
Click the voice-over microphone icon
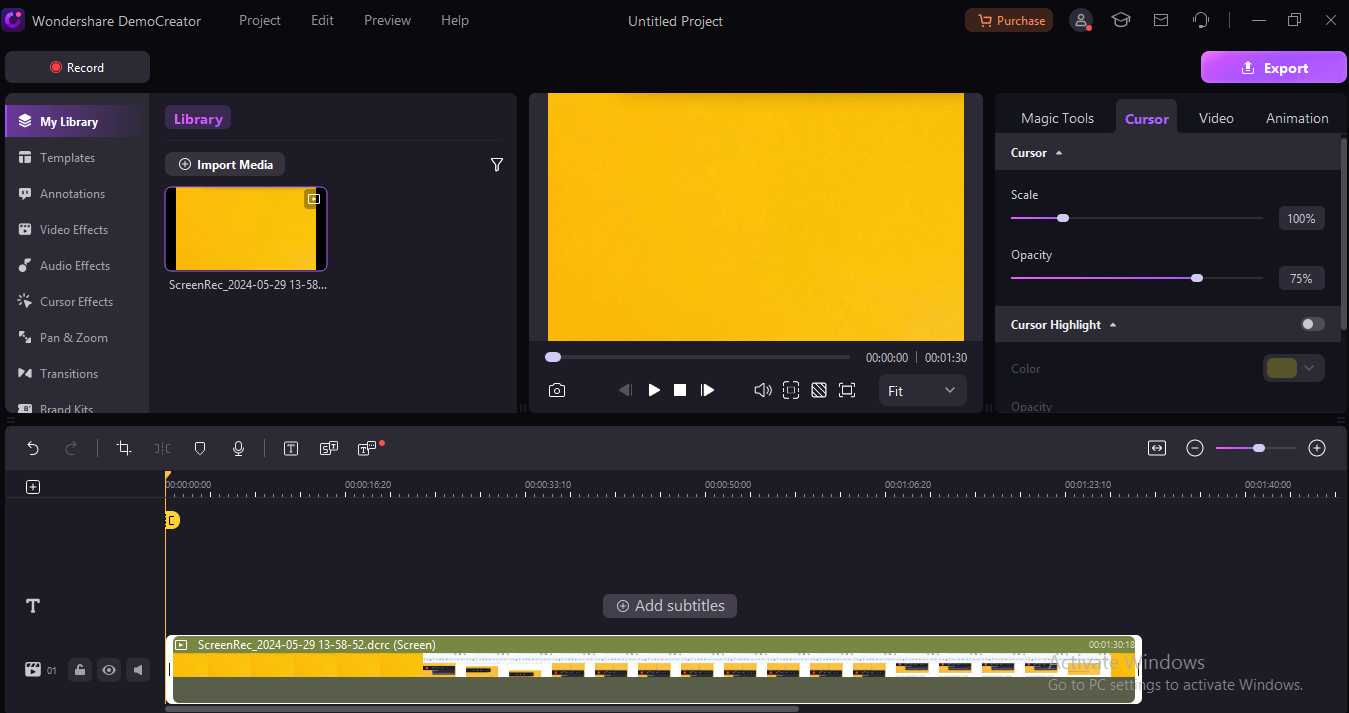pos(238,448)
